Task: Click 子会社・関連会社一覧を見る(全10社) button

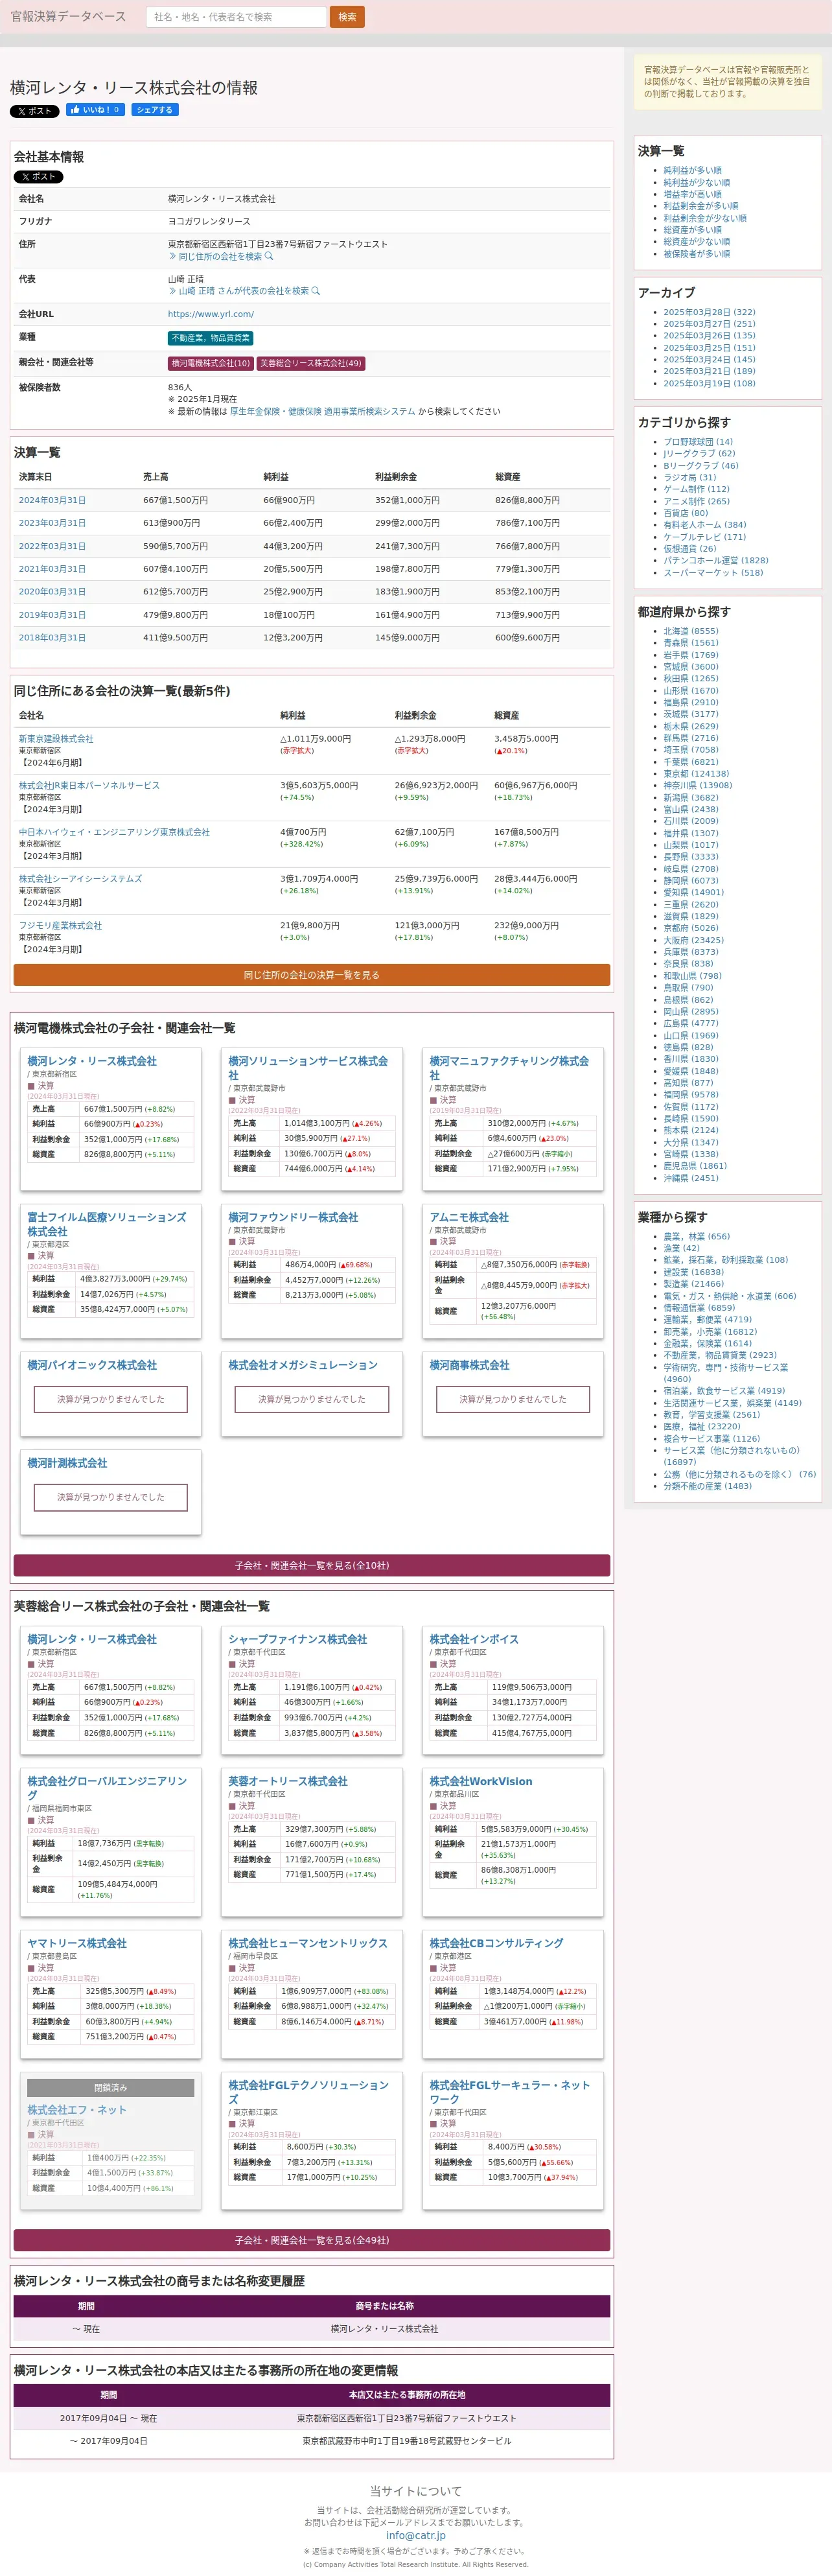Action: coord(312,1565)
